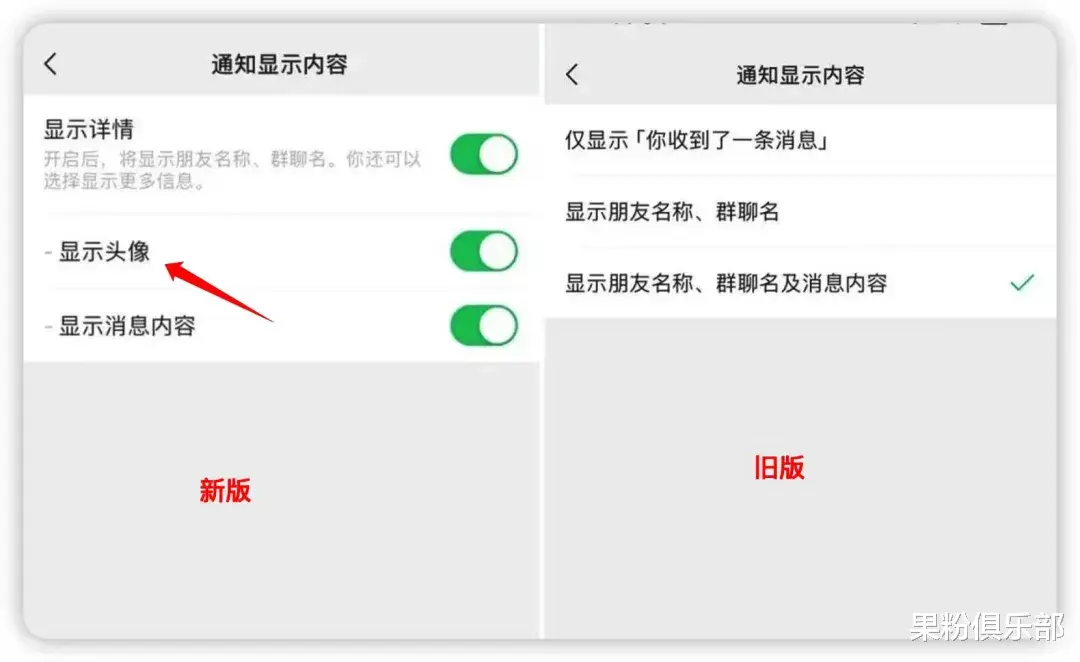Click the white divider between both panels
The height and width of the screenshot is (662, 1080).
tap(542, 331)
